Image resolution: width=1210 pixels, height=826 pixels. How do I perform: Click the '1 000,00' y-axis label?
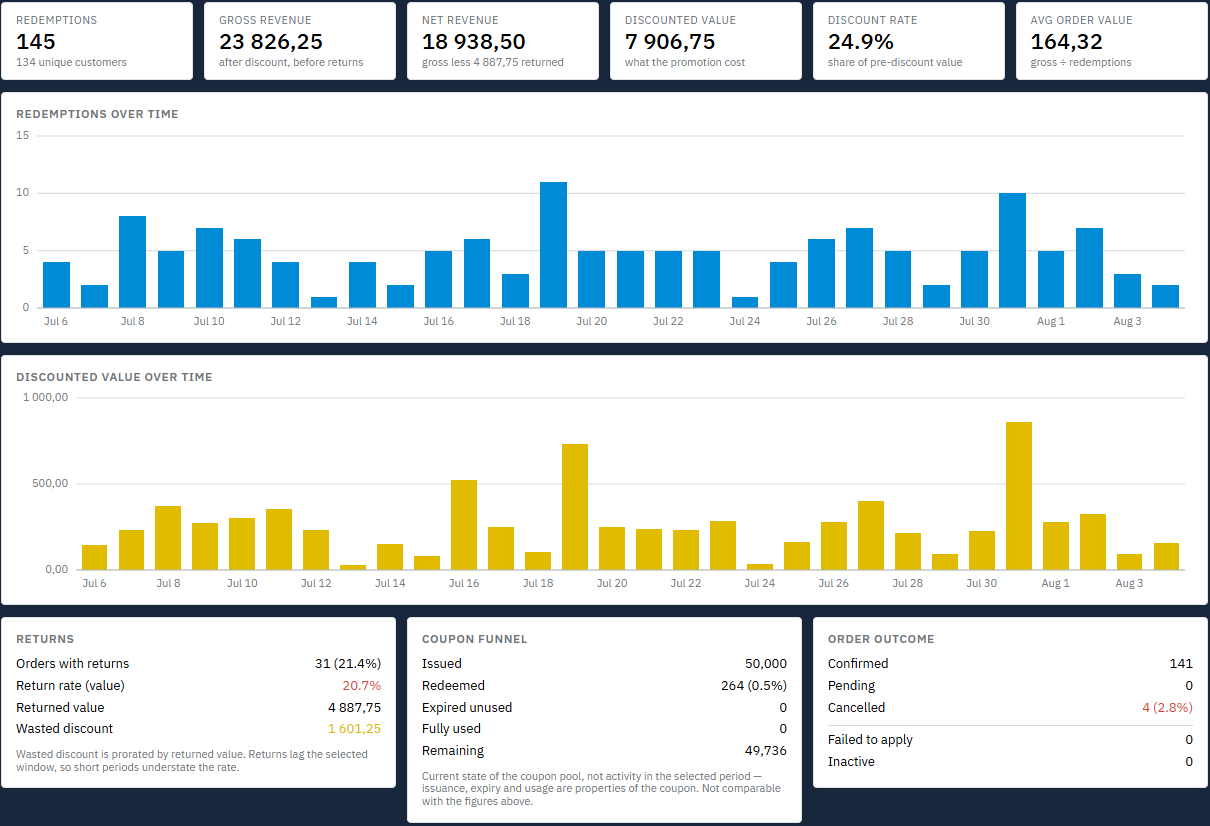coord(45,397)
